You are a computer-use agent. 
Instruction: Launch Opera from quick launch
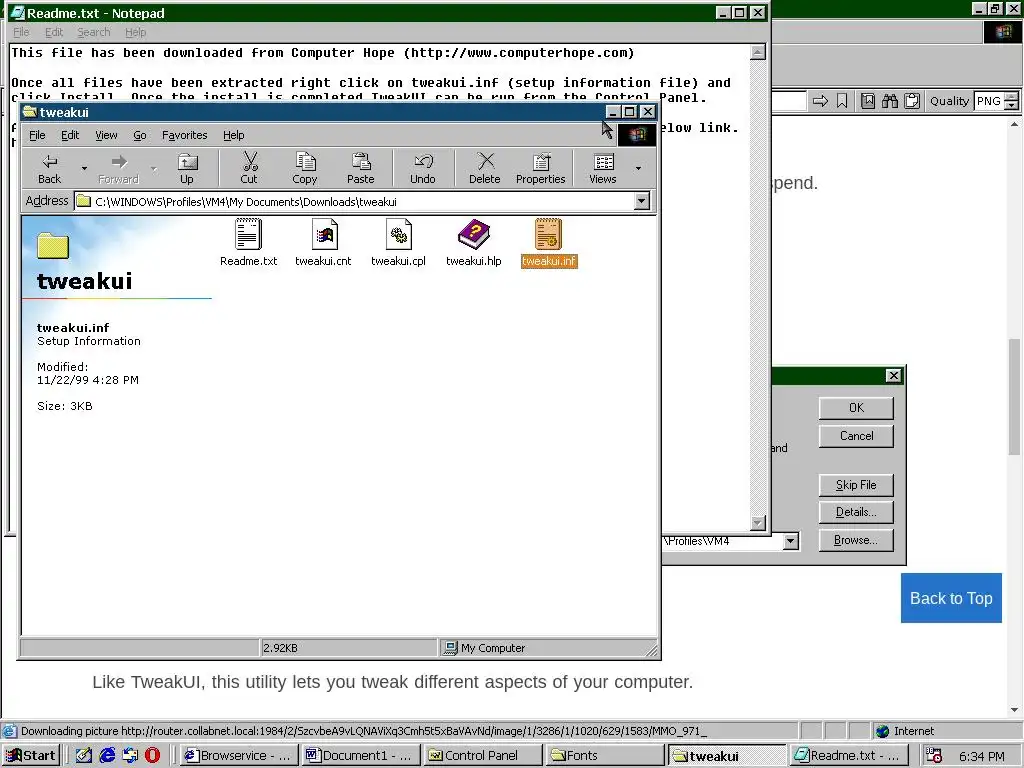coord(152,756)
